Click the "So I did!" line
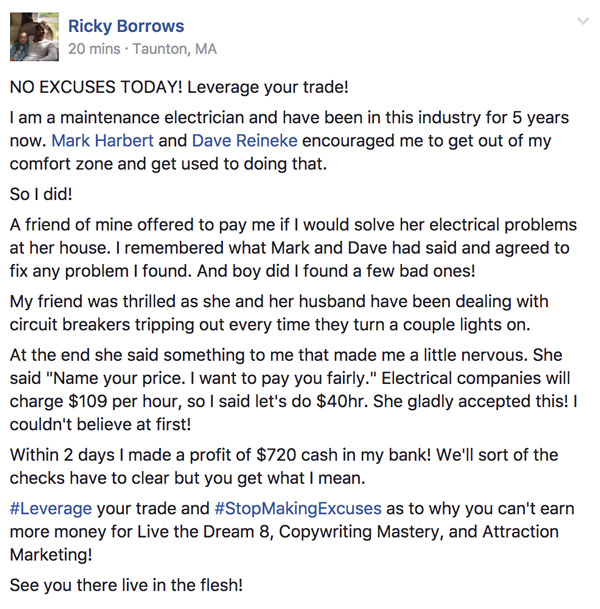 [41, 194]
